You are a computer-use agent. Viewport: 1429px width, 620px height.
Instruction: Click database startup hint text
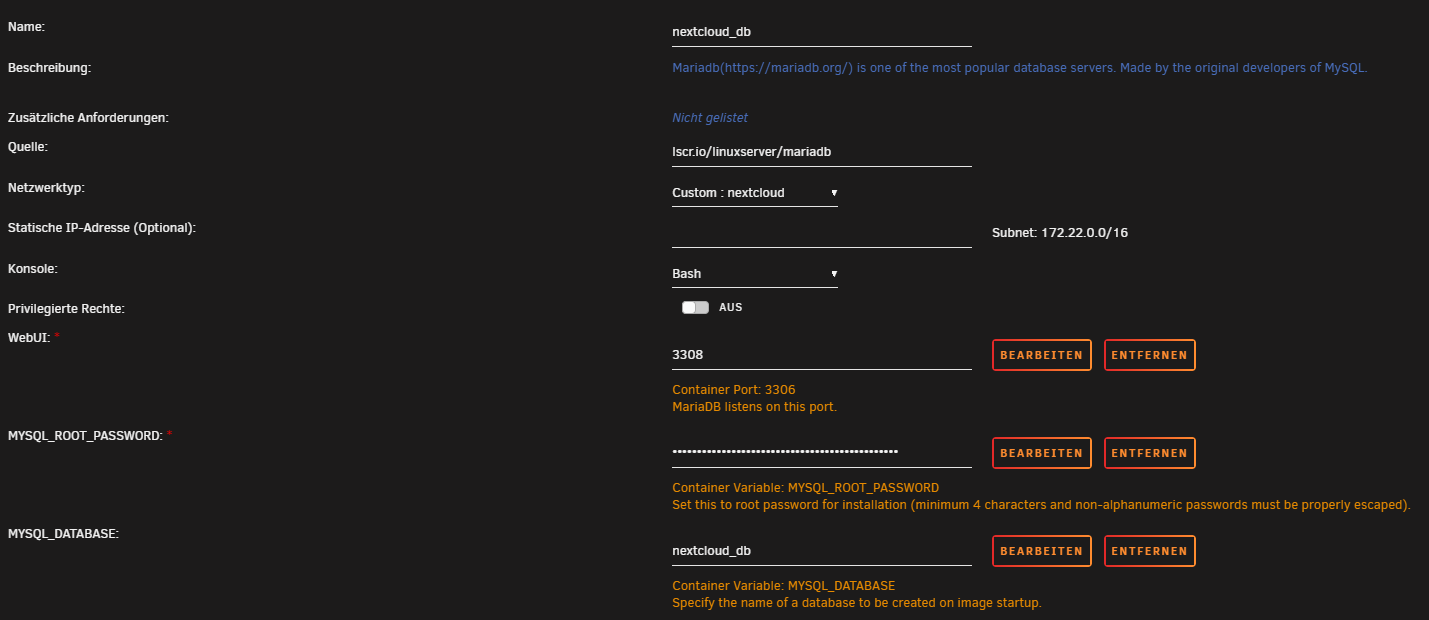[857, 603]
